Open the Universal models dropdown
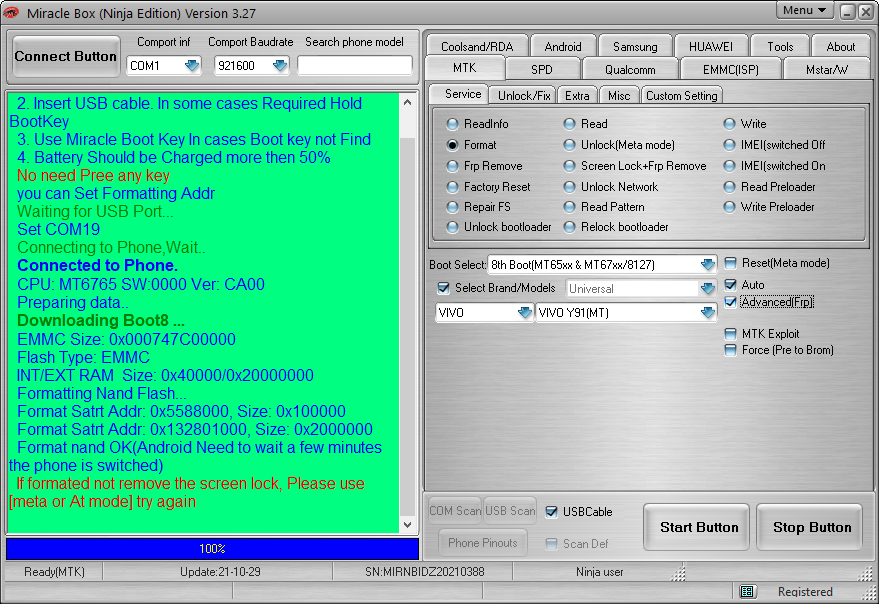 pos(708,288)
